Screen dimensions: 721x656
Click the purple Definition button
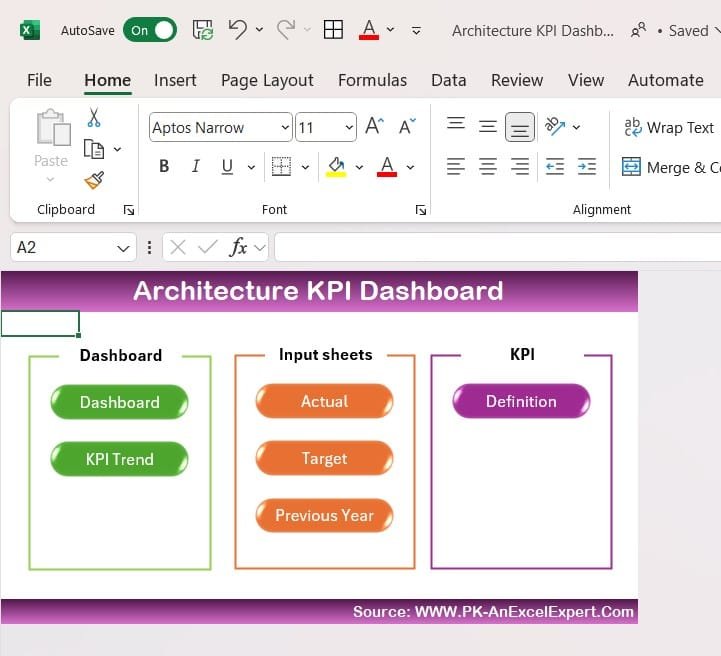[521, 401]
